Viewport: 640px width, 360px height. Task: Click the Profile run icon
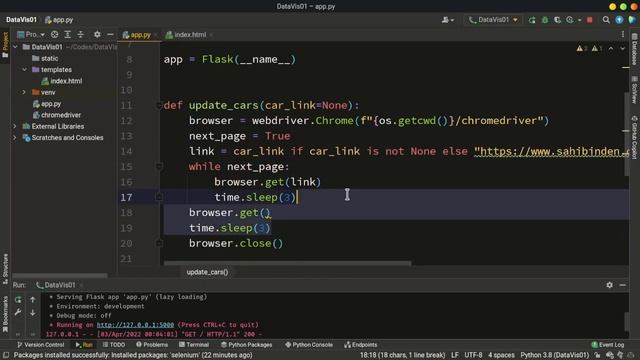[570, 20]
